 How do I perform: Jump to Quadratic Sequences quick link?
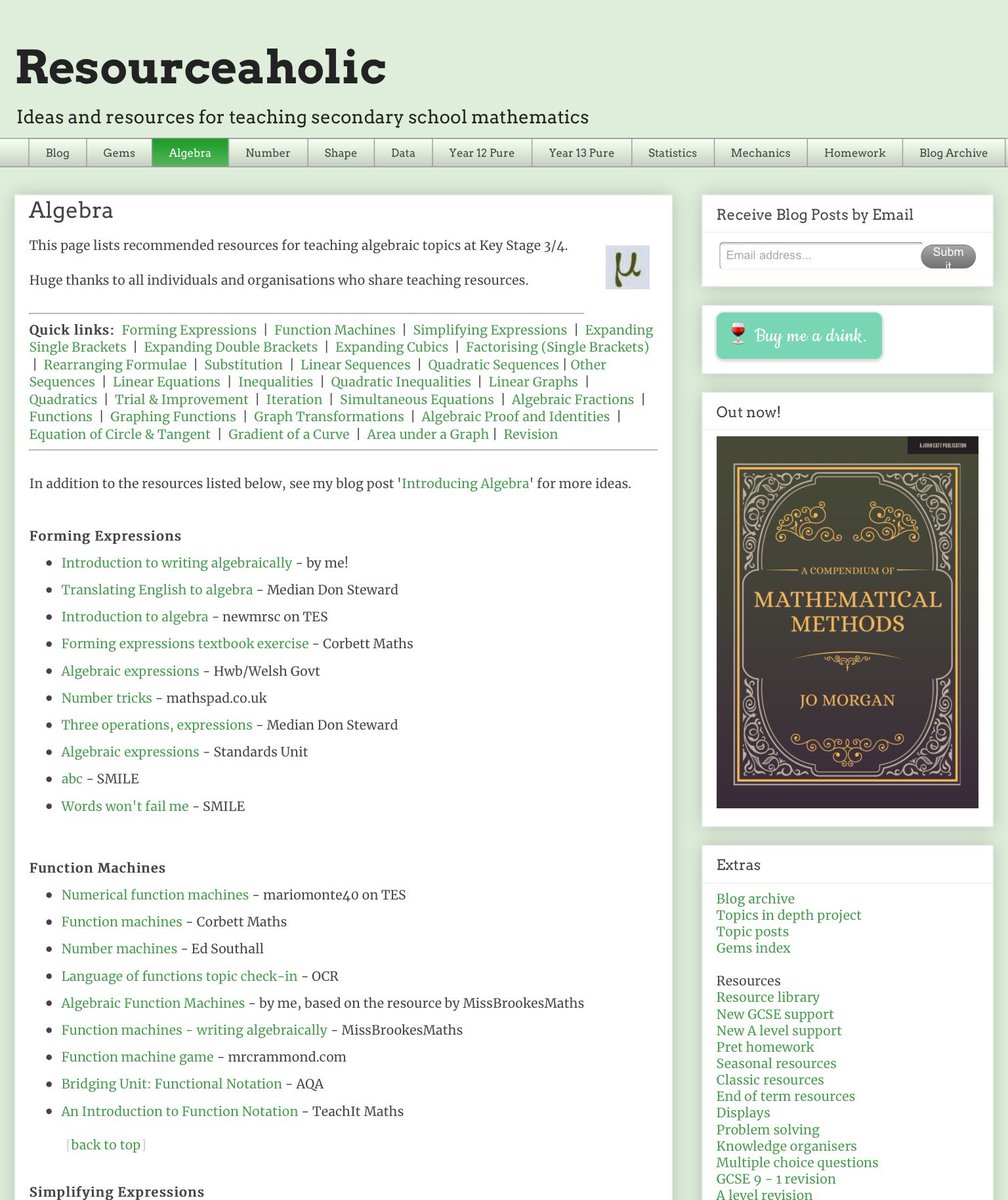[x=493, y=365]
